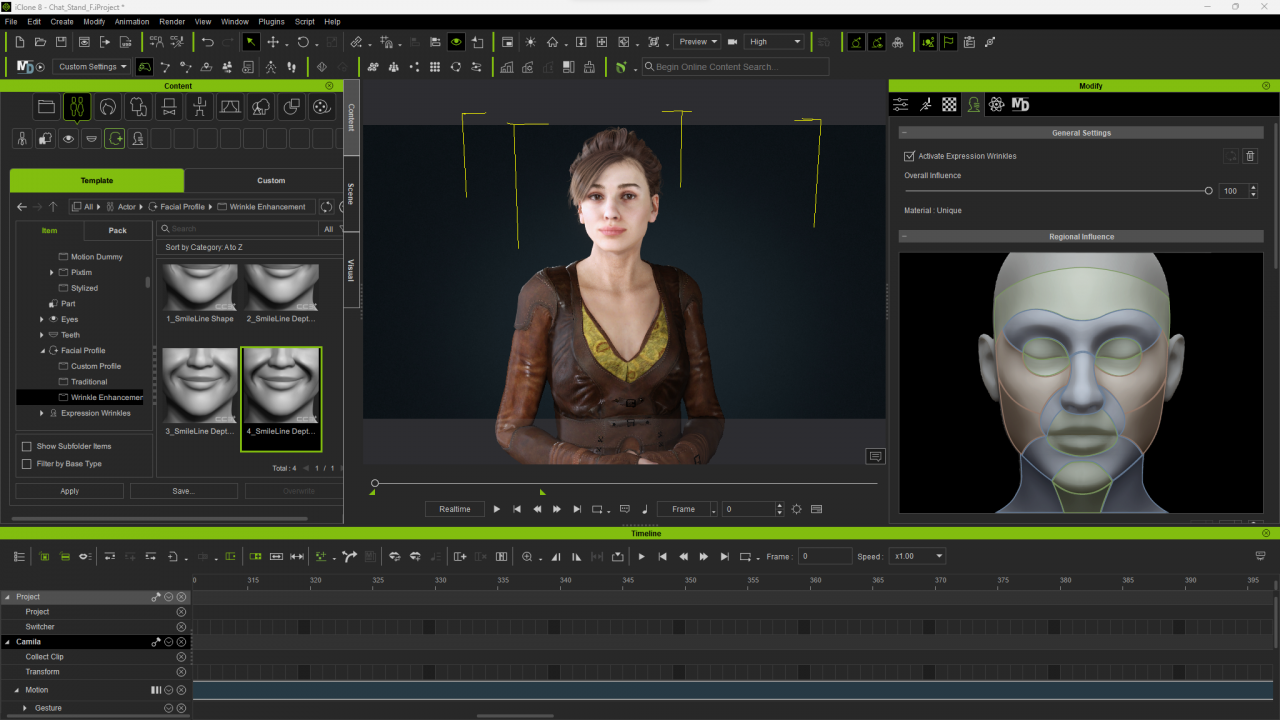Click the delete trash icon in General Settings
The height and width of the screenshot is (720, 1280).
coord(1250,156)
